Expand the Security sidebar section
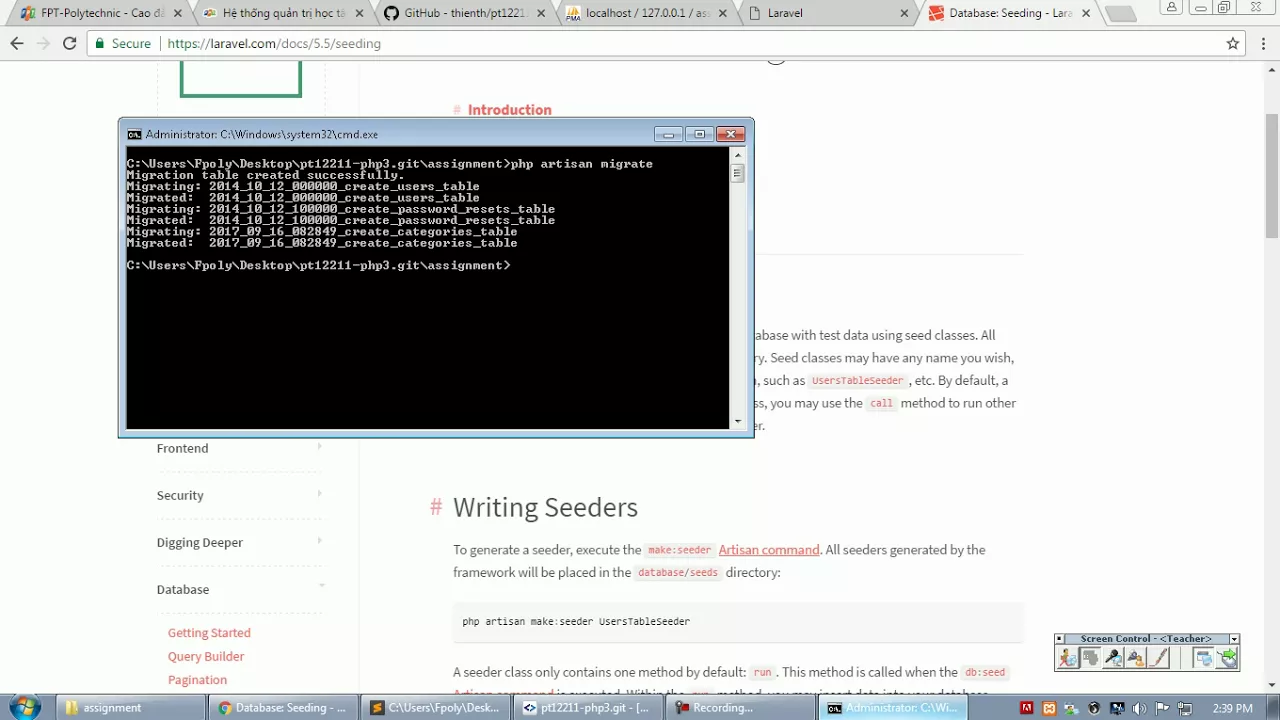The image size is (1280, 720). point(240,495)
